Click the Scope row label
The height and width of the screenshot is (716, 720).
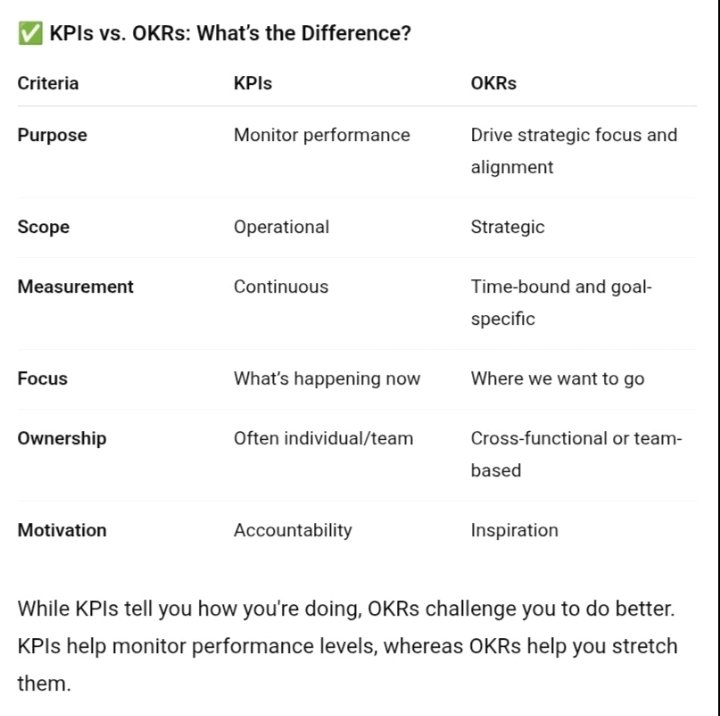[x=44, y=227]
